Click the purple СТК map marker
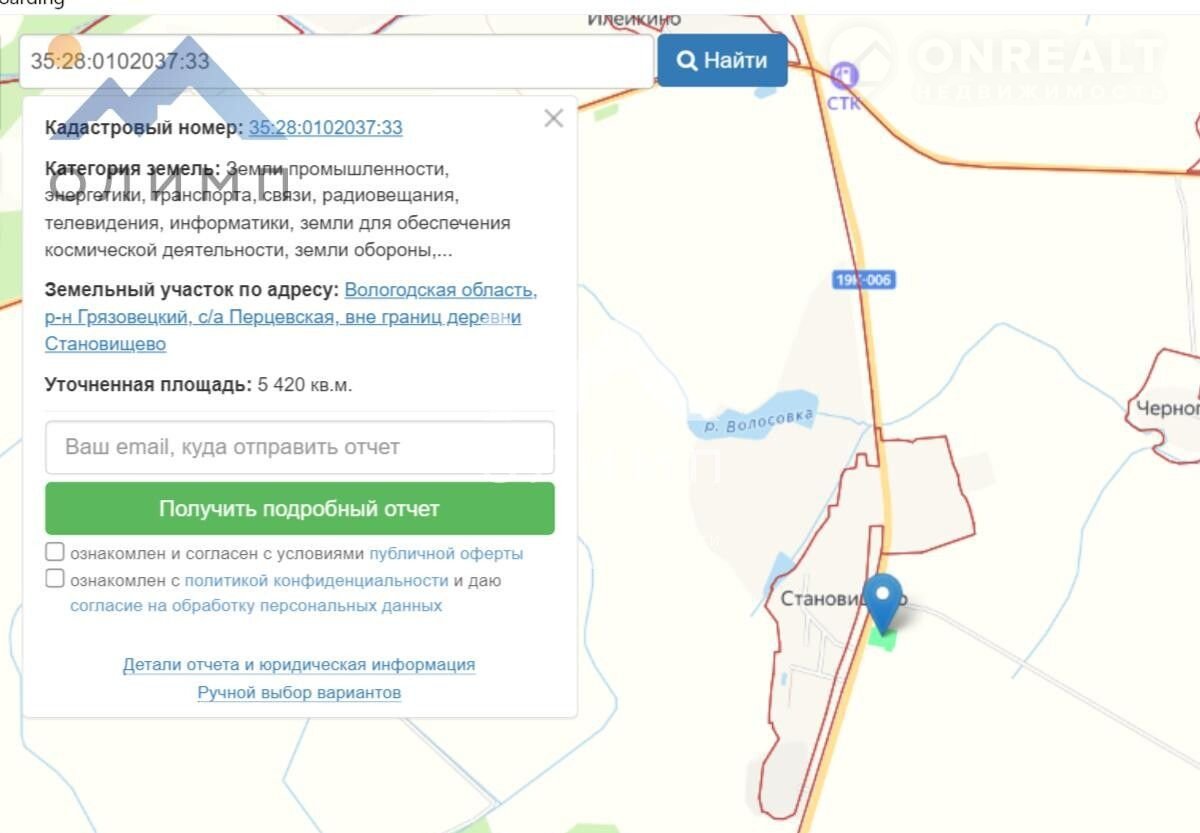 [x=844, y=74]
